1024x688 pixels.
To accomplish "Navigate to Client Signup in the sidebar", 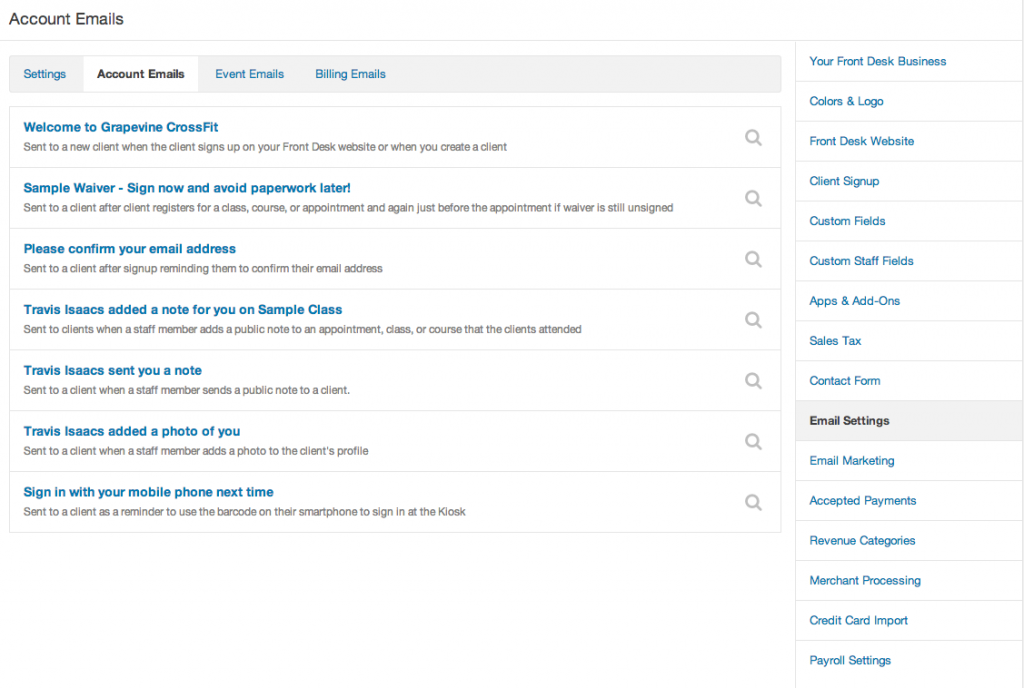I will [x=844, y=181].
